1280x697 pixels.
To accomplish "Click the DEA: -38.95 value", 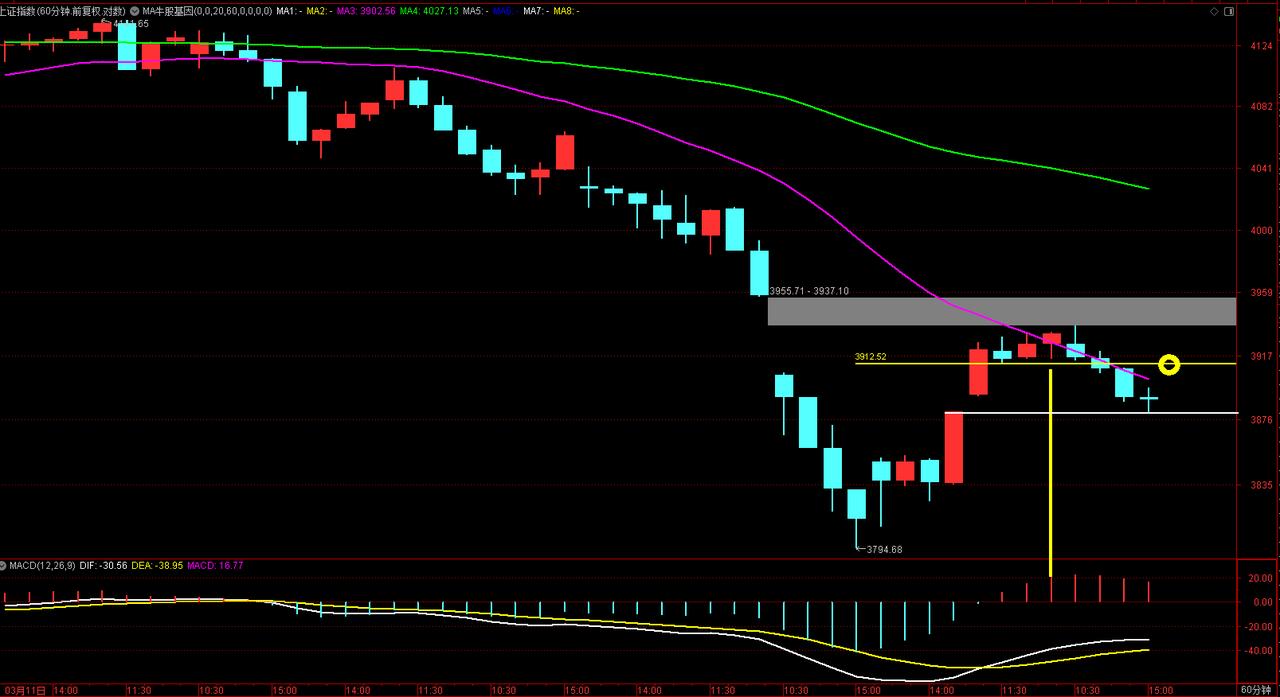I will point(157,566).
